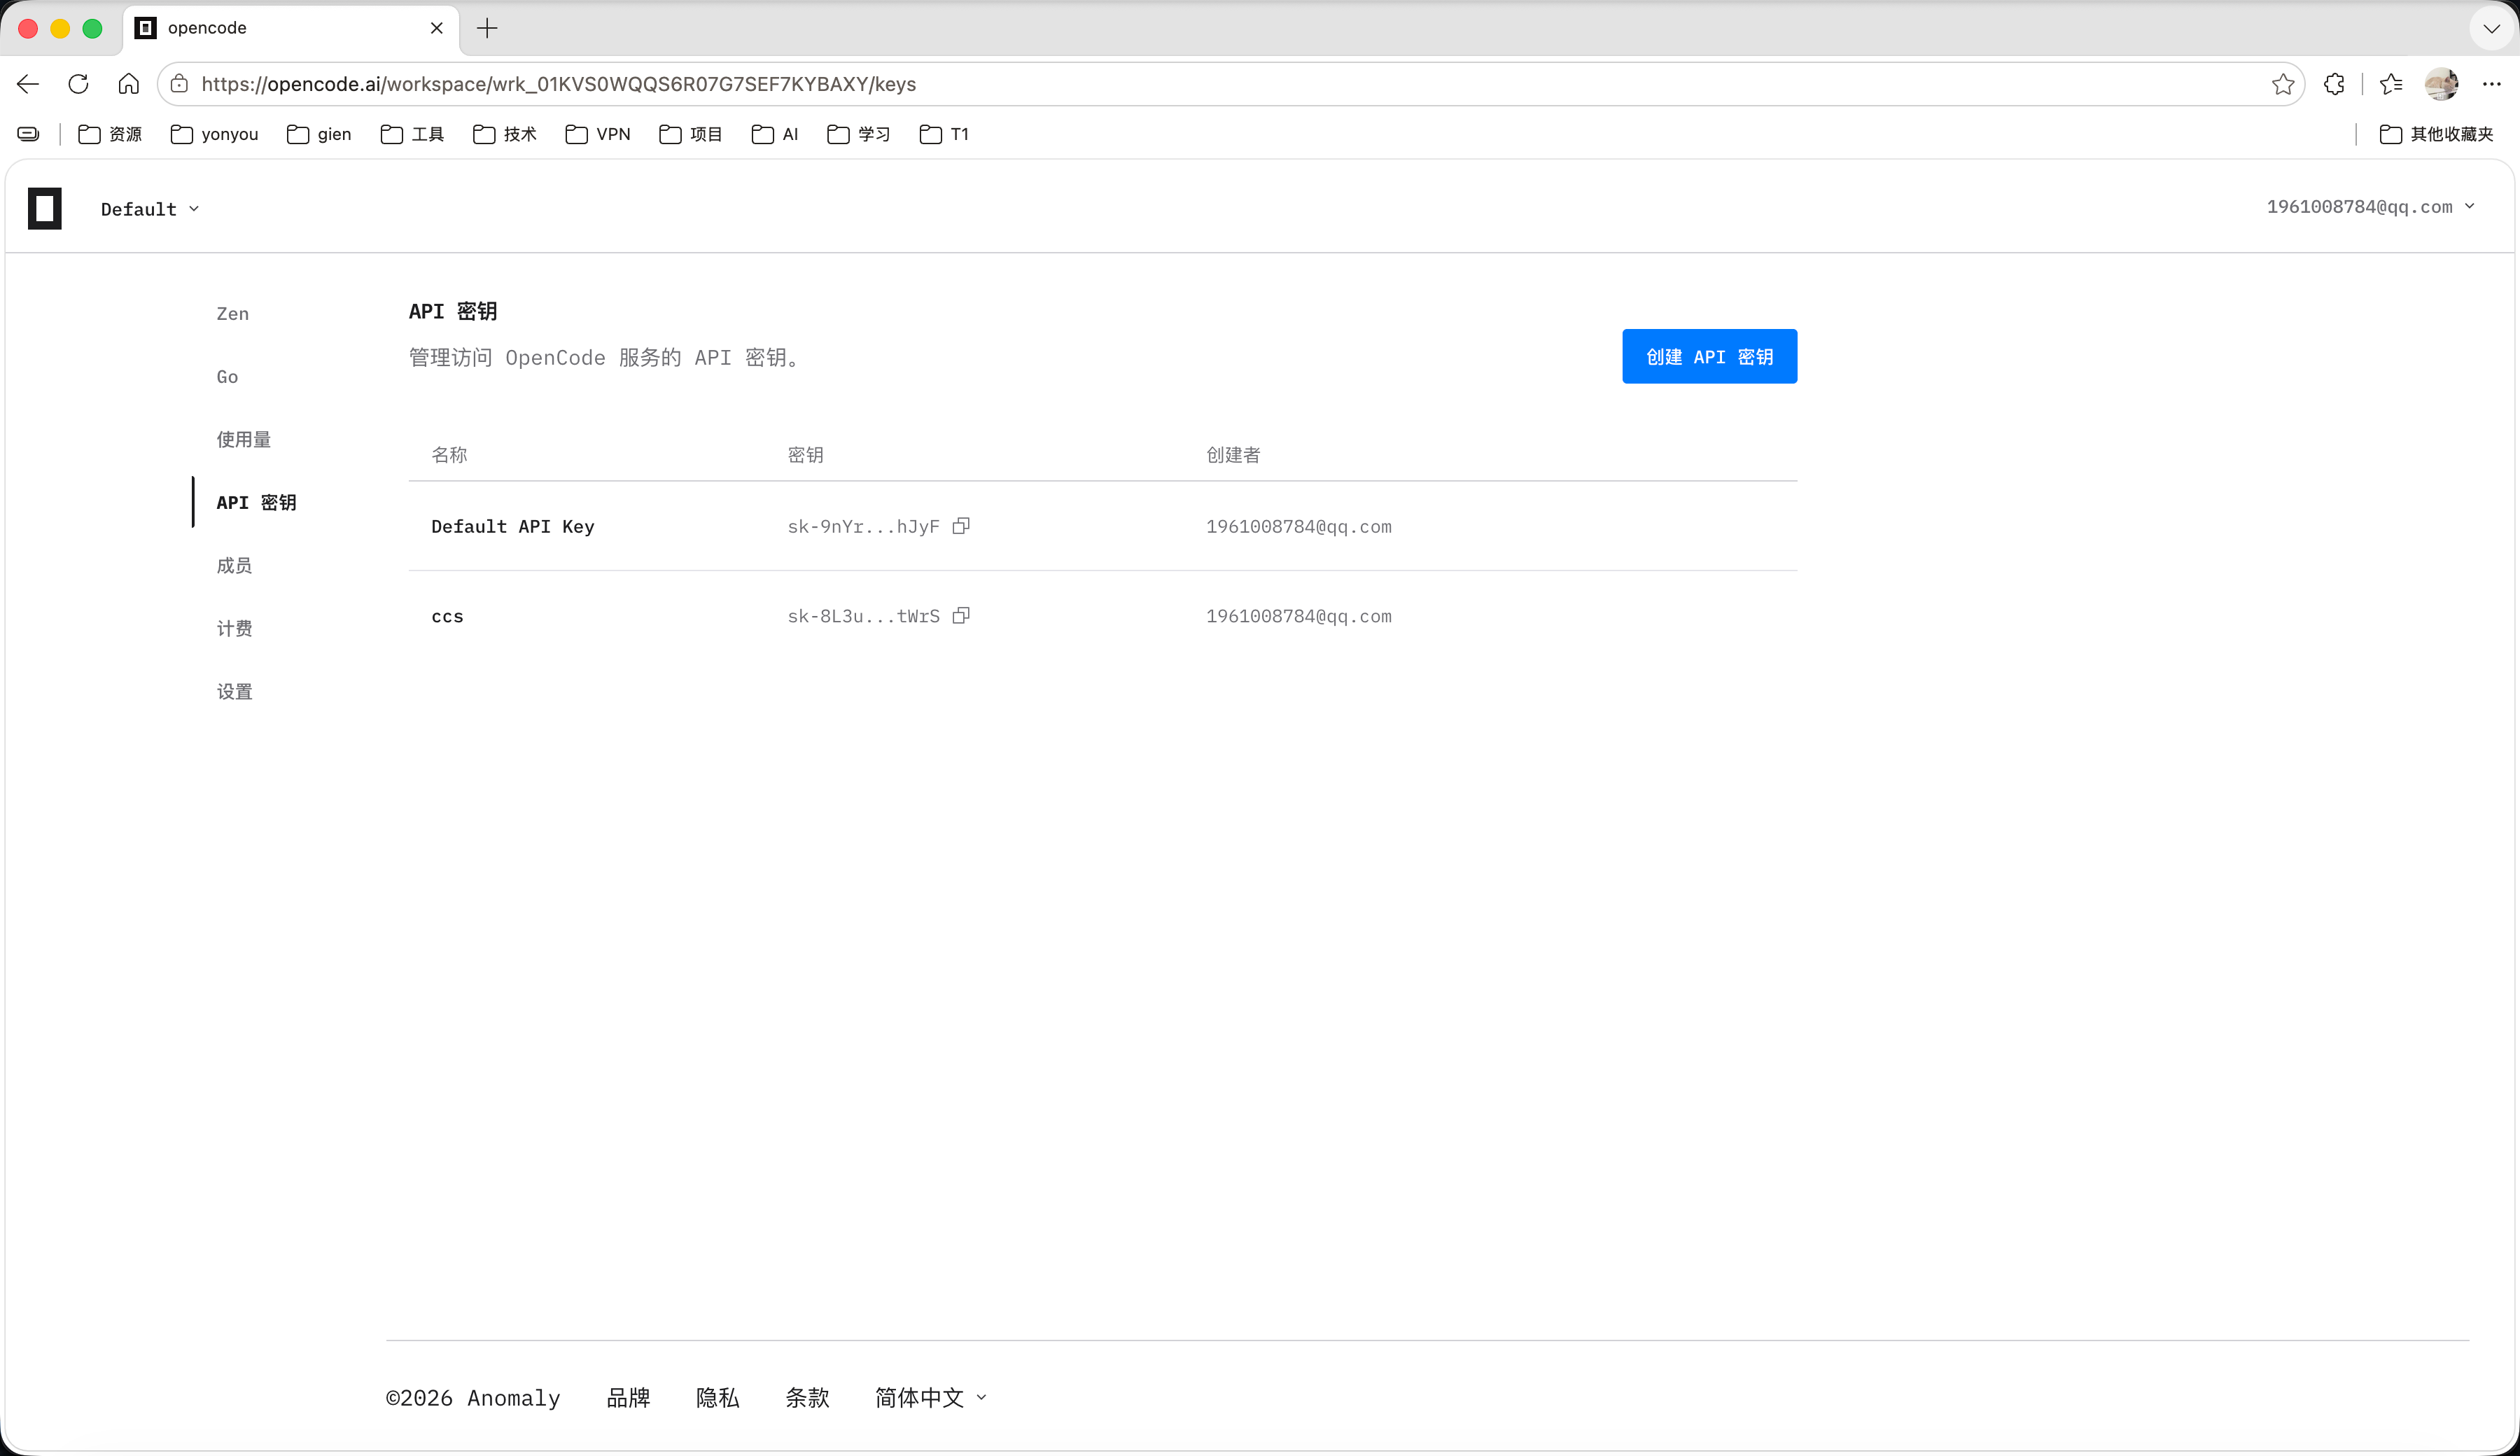Click the 密钥 column header
This screenshot has width=2520, height=1456.
pyautogui.click(x=805, y=455)
